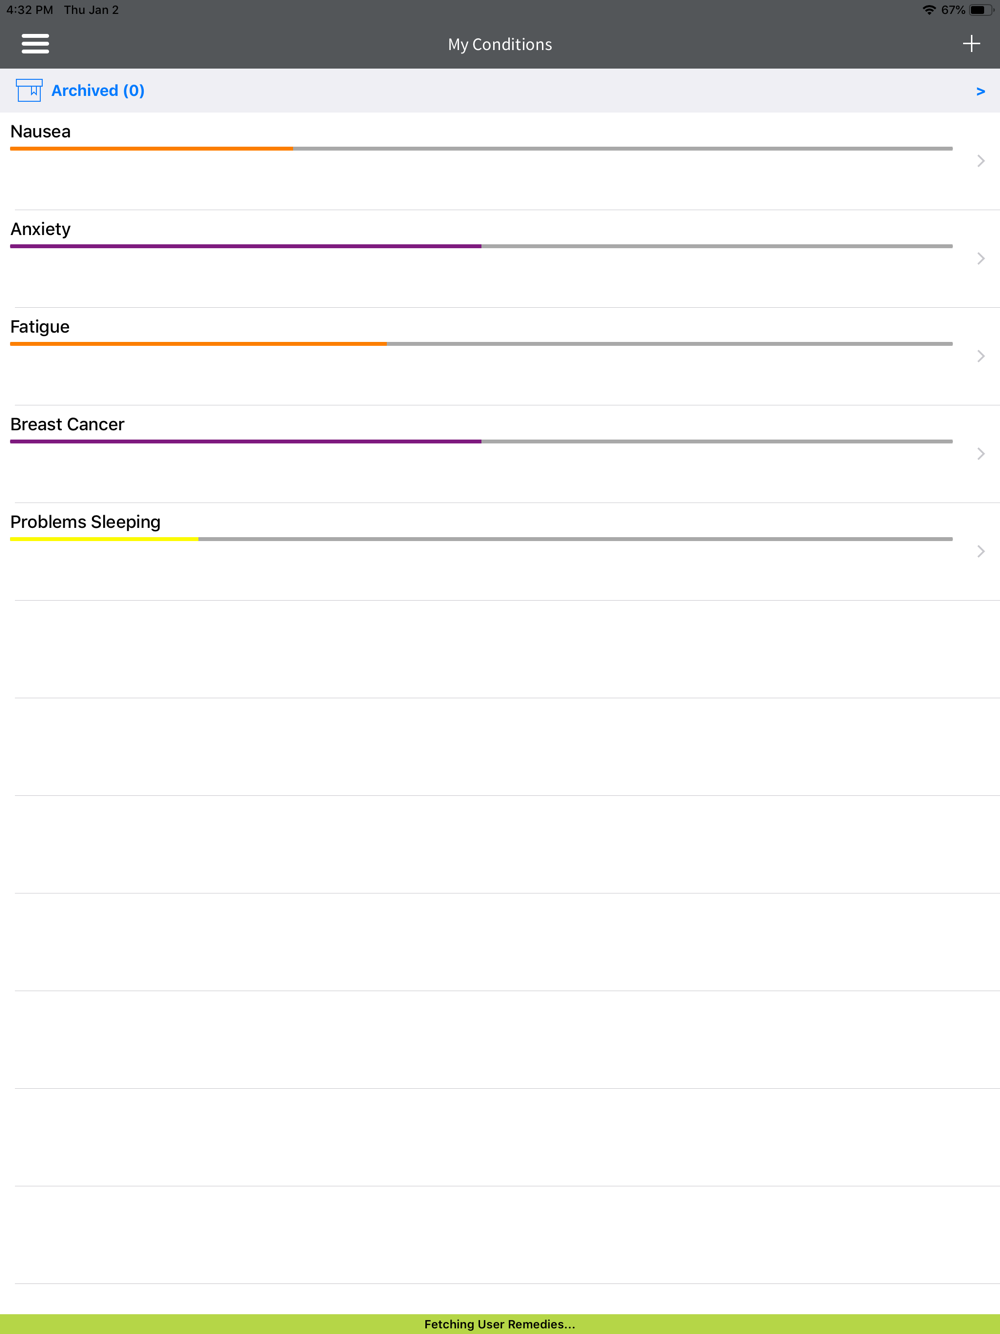Screen dimensions: 1000x1334
Task: Choose Problems Sleeping from list
Action: (500, 552)
